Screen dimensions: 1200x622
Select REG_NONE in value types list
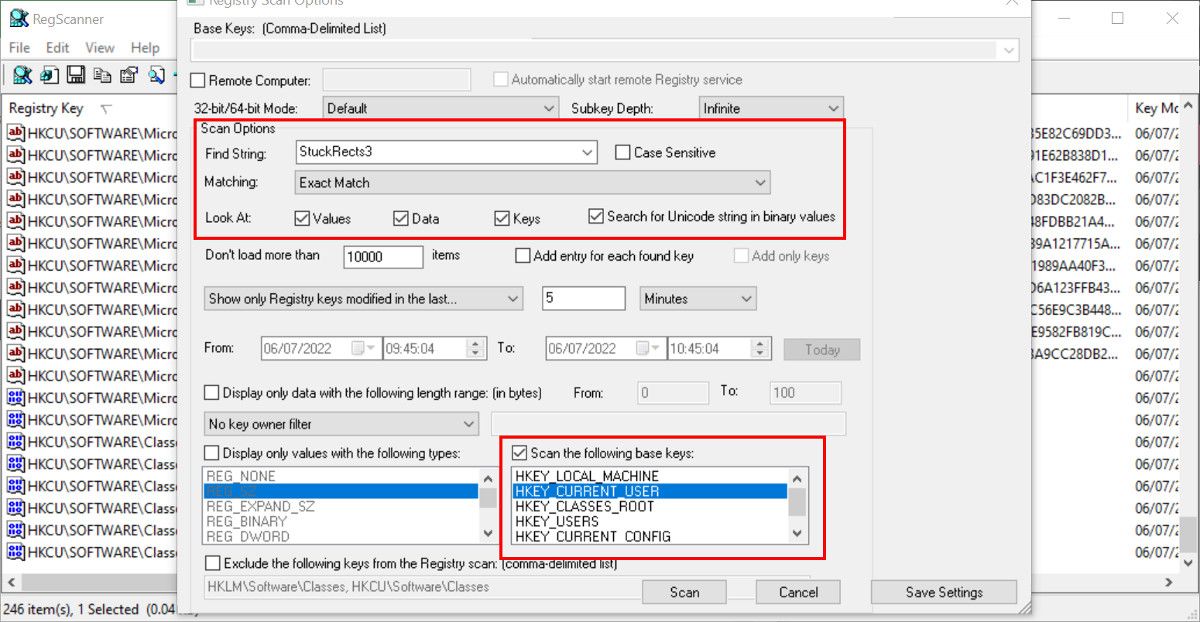341,476
